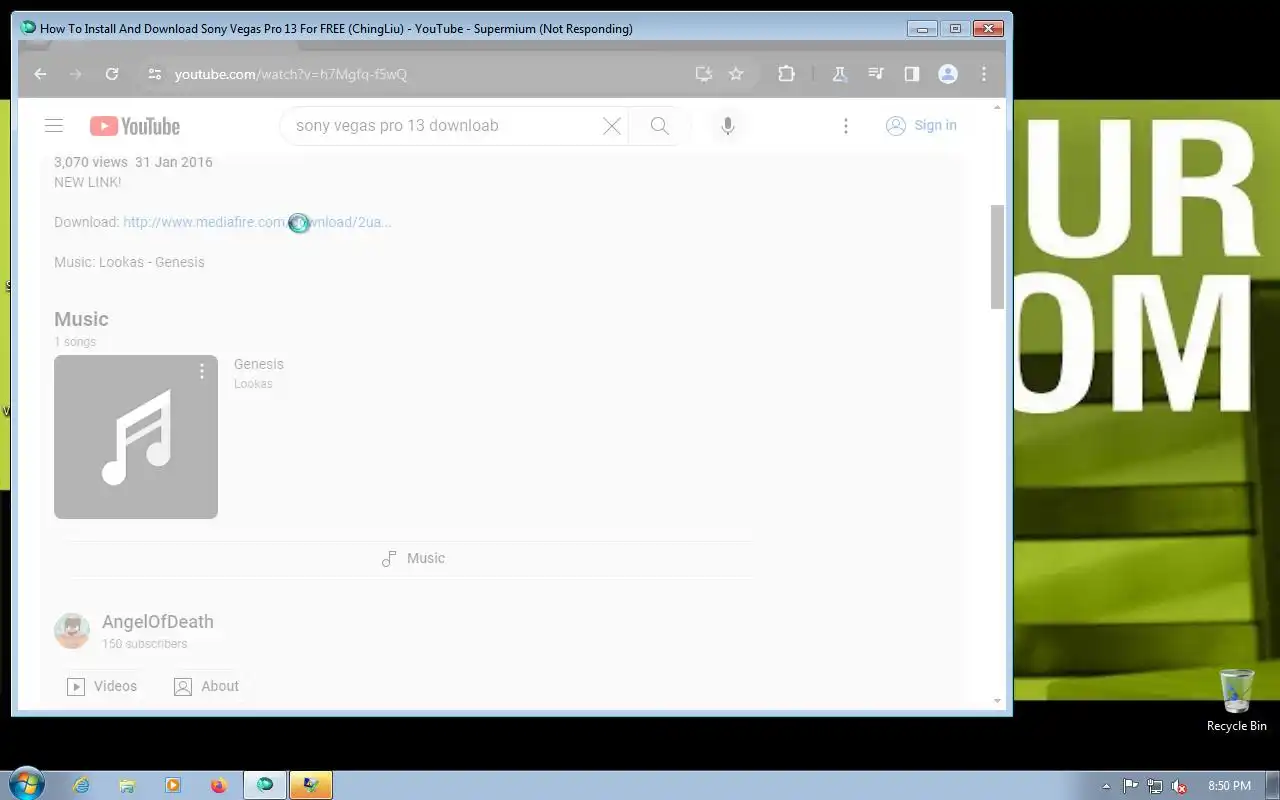Click the Lookas artist name
The height and width of the screenshot is (800, 1280).
pos(253,384)
